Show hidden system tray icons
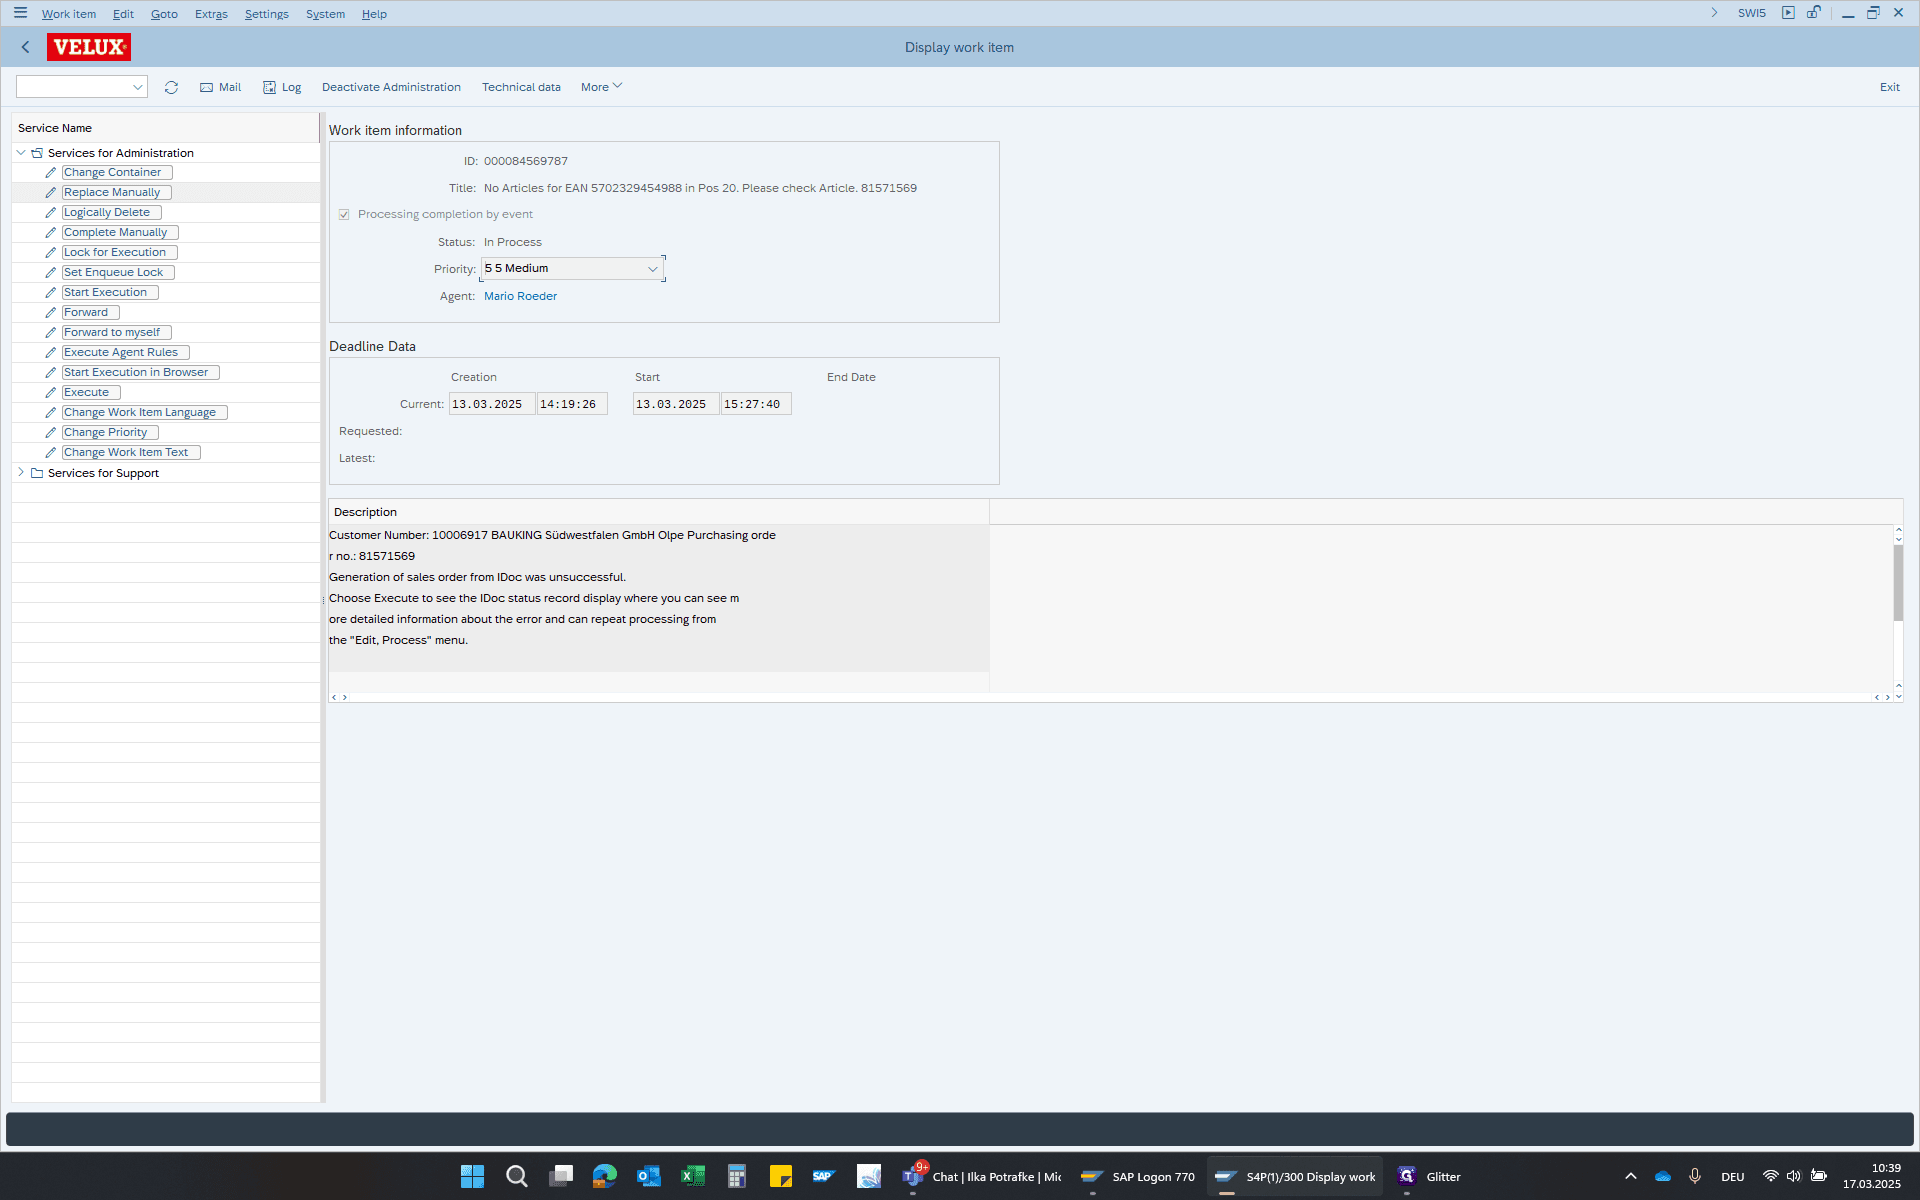 (x=1630, y=1176)
